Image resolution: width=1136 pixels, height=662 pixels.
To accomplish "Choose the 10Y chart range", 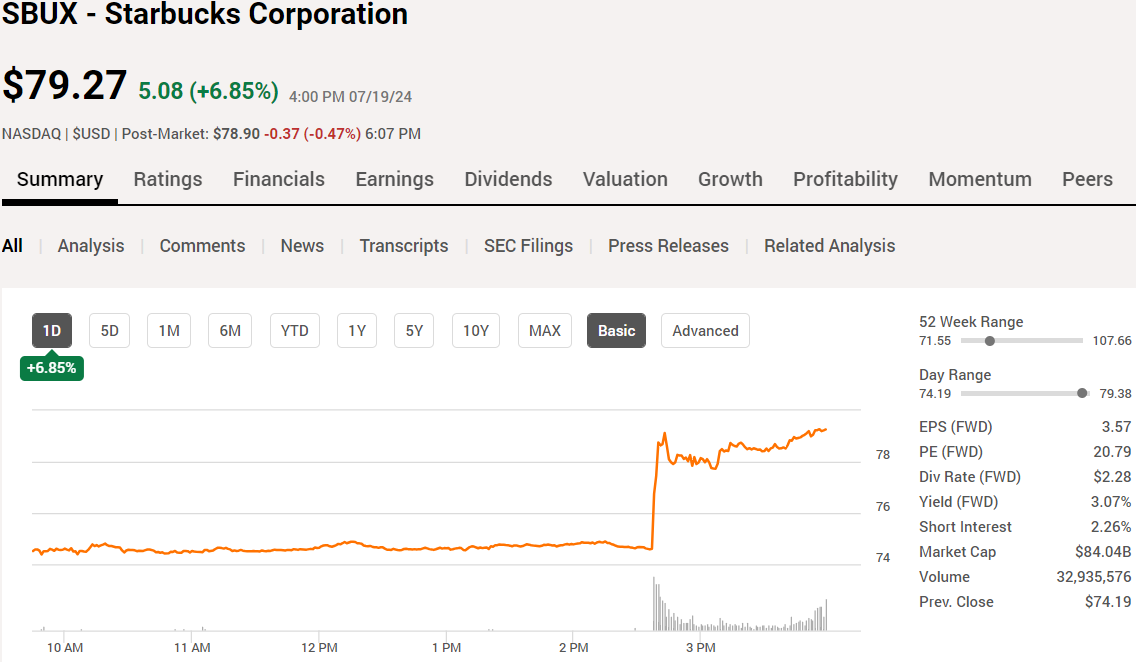I will pos(475,330).
